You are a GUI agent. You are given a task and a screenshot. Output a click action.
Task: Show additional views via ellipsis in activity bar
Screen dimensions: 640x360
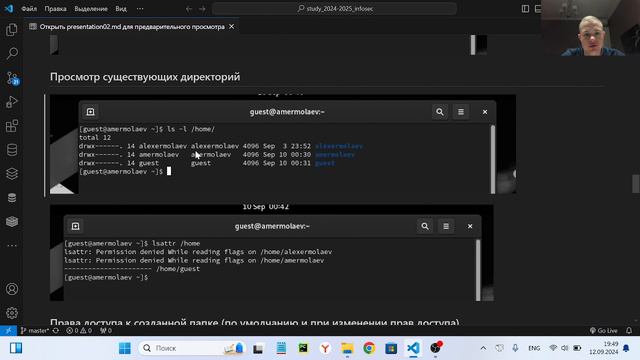(x=12, y=246)
